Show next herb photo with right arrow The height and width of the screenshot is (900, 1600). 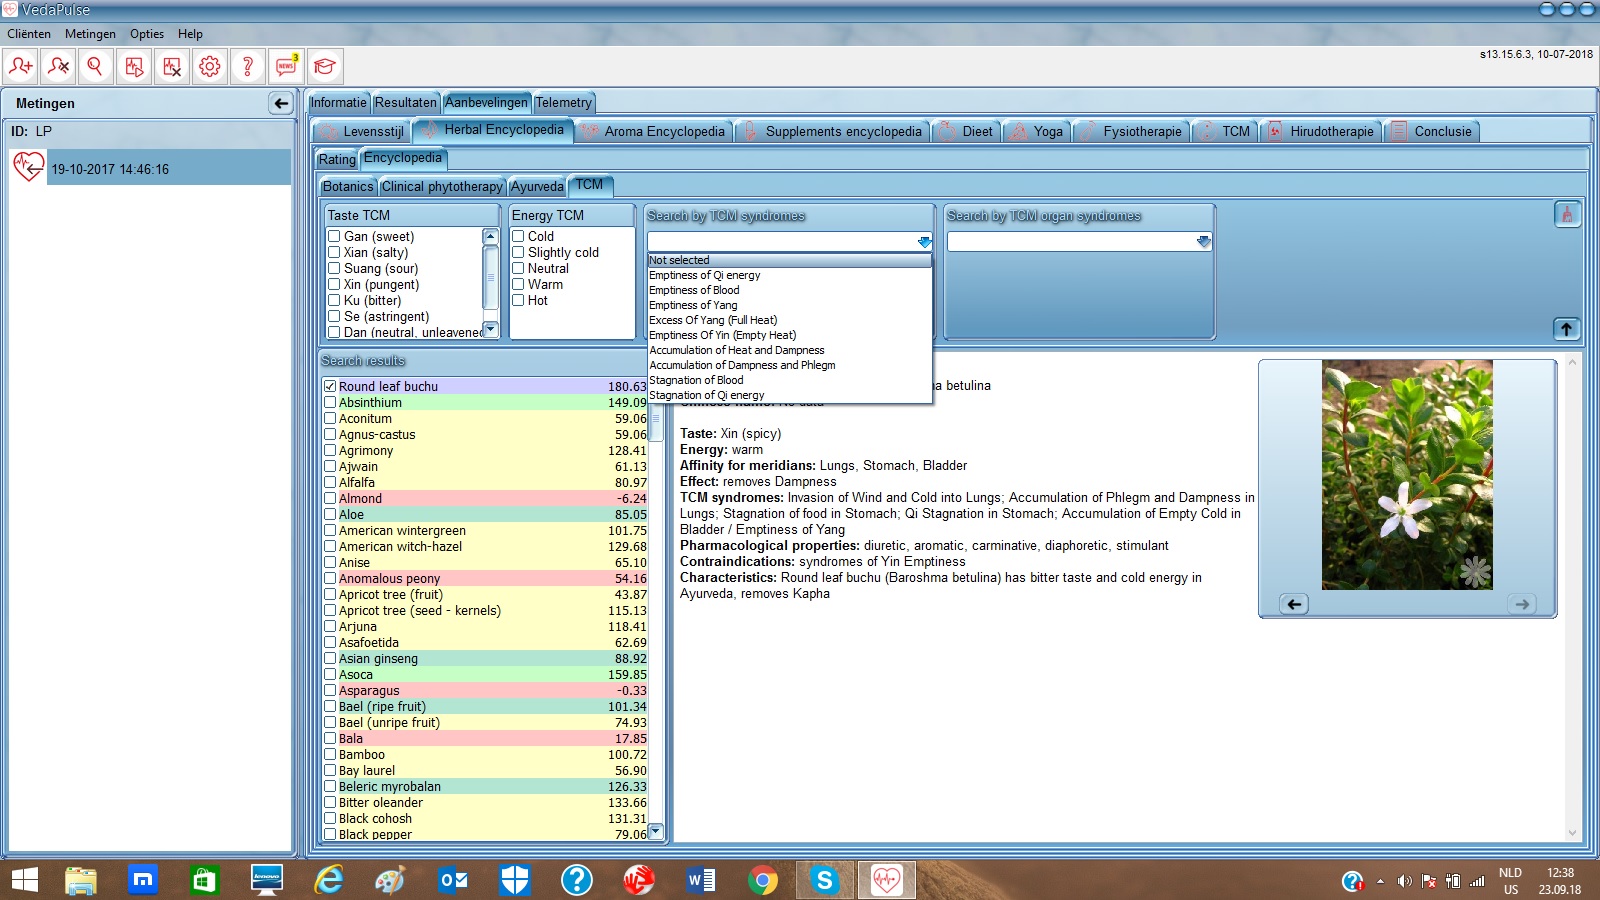1521,604
